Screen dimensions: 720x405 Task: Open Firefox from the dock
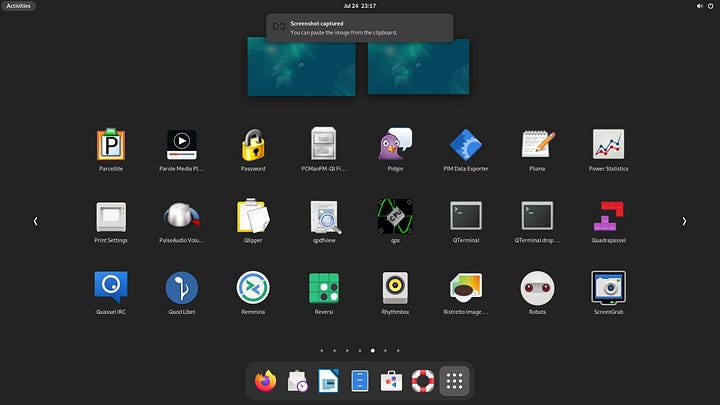265,381
